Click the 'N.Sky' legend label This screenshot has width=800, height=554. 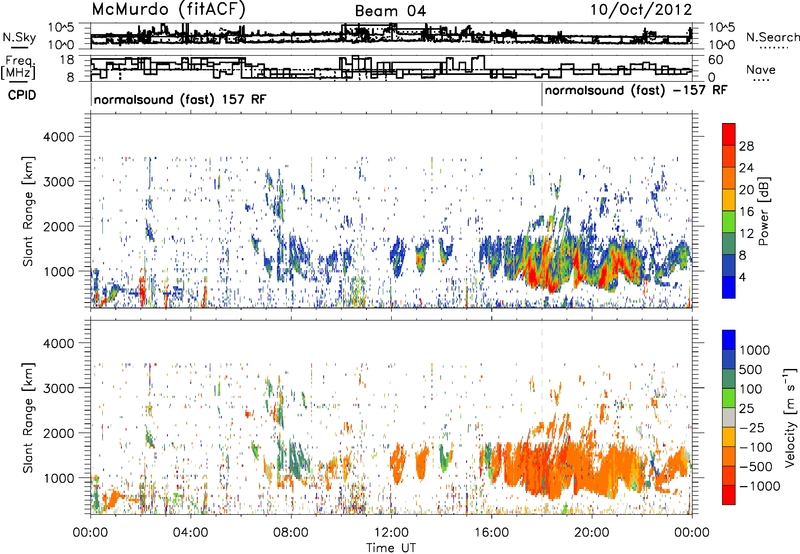19,37
